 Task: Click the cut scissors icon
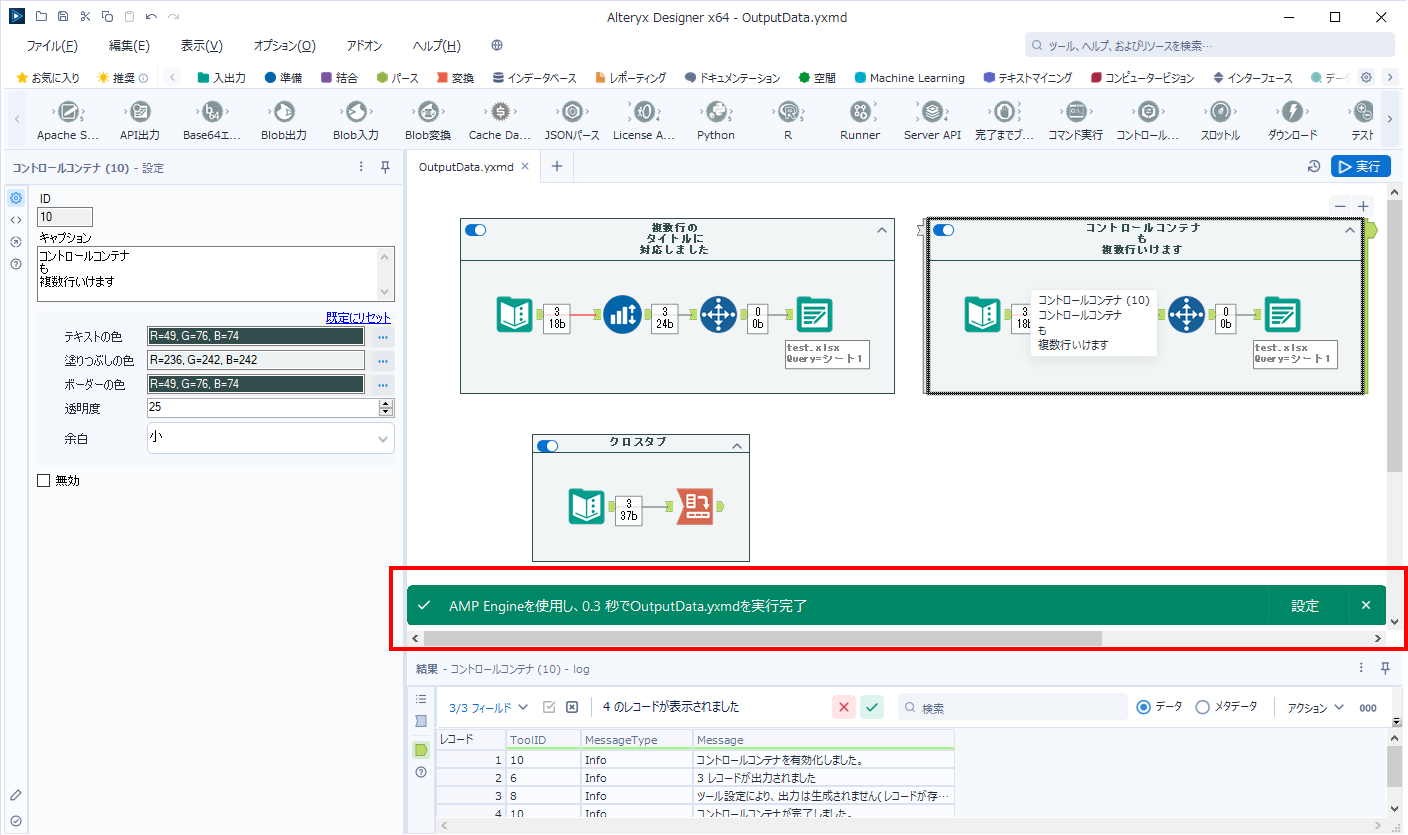pyautogui.click(x=84, y=17)
